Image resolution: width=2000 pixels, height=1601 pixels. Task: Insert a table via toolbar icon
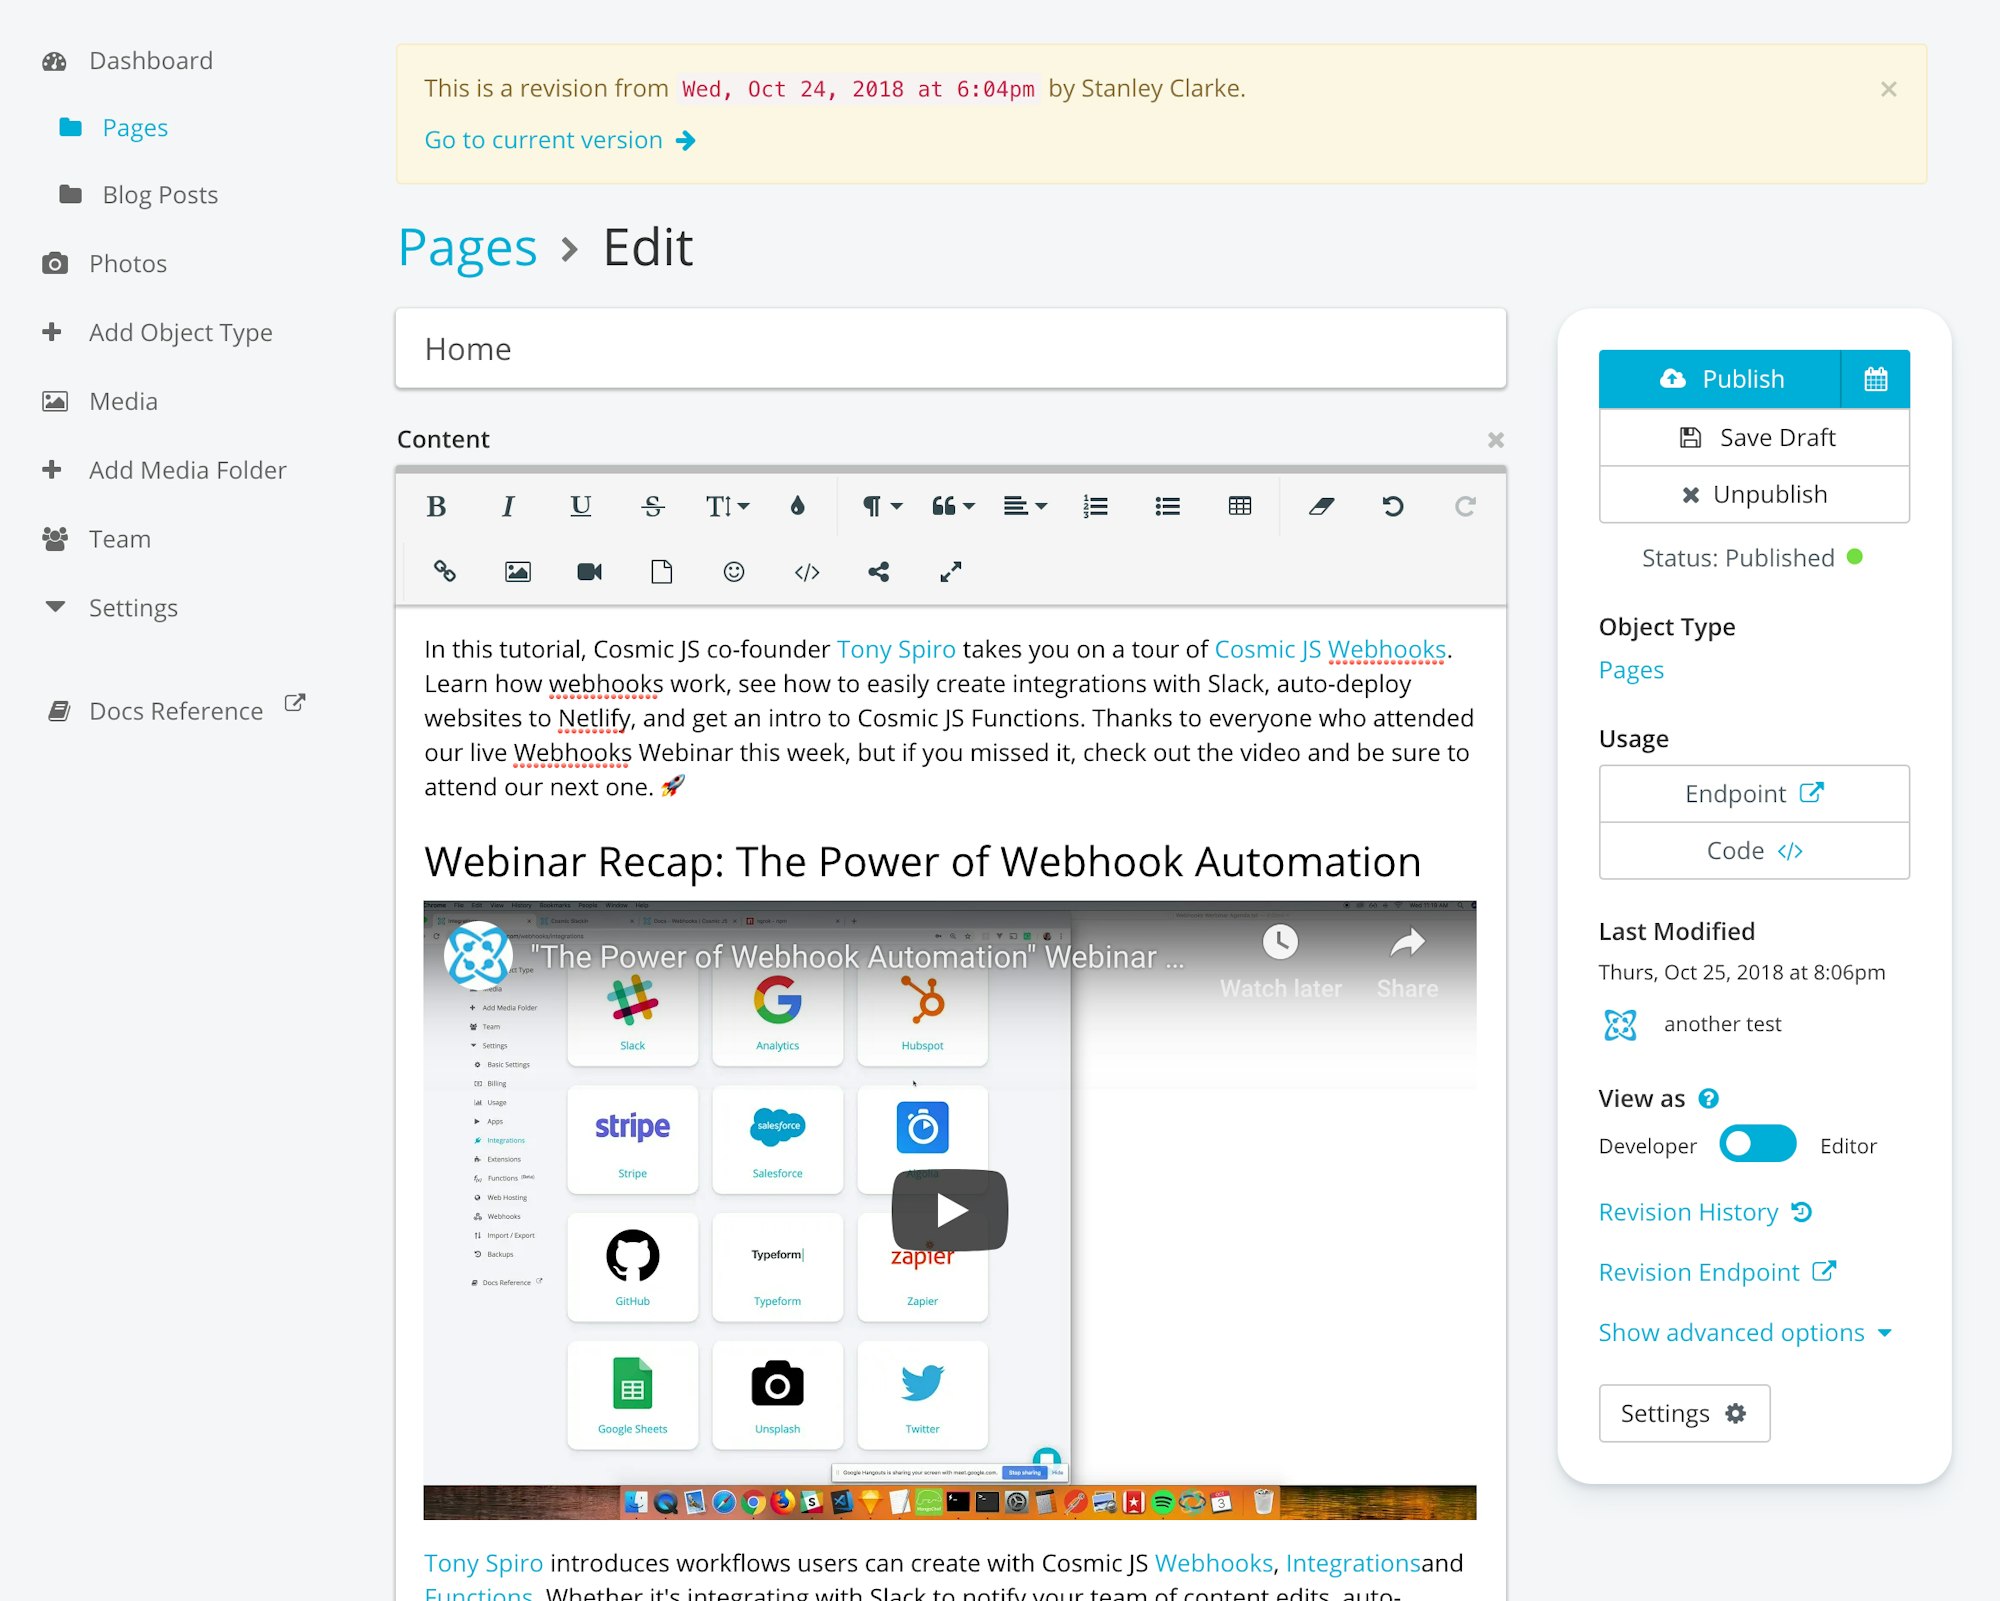1239,507
